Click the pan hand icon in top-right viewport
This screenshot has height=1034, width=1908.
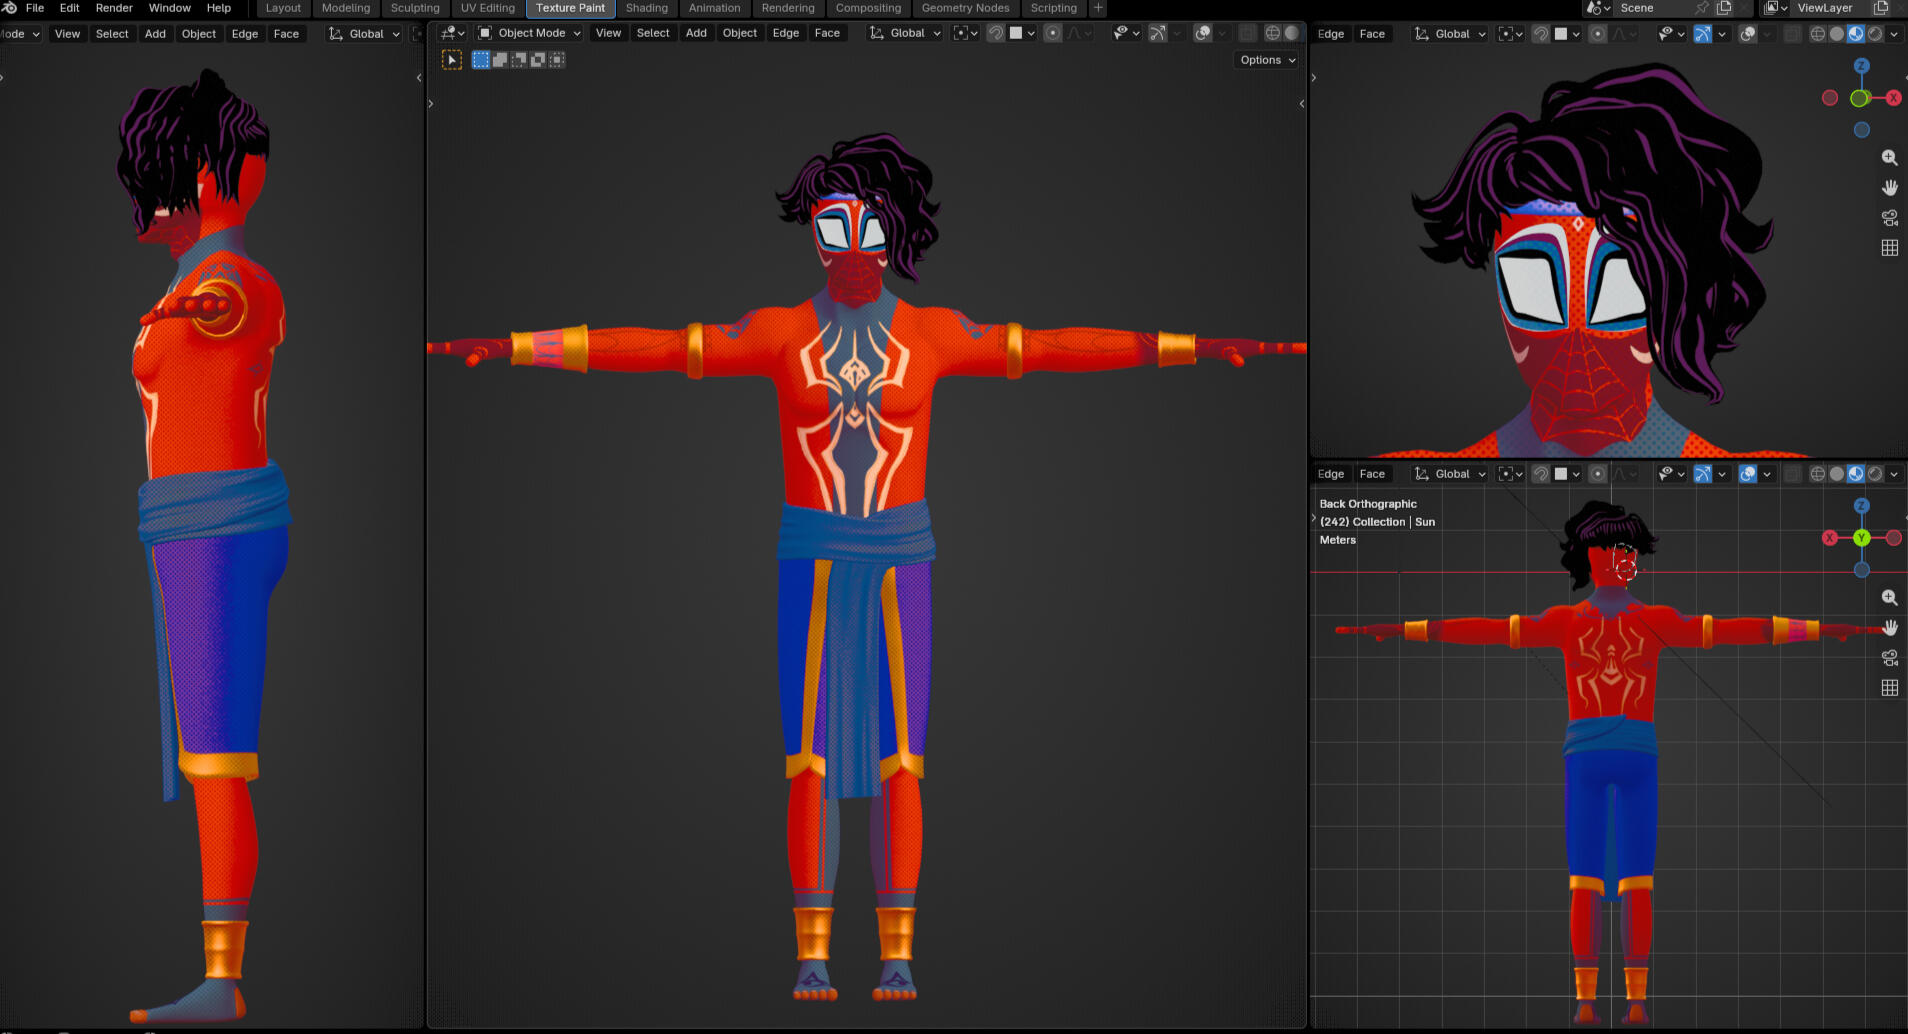coord(1889,188)
